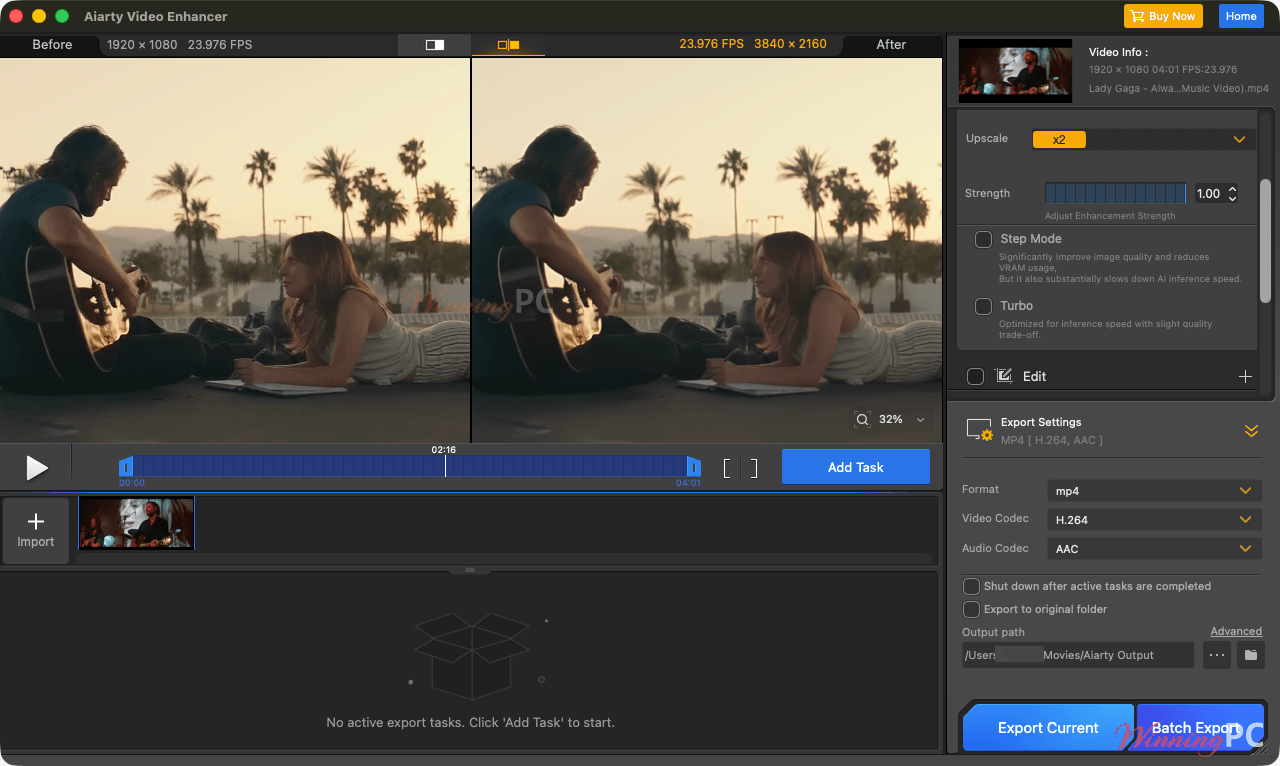Click the task panel collapse handle
The image size is (1280, 766).
(x=470, y=570)
